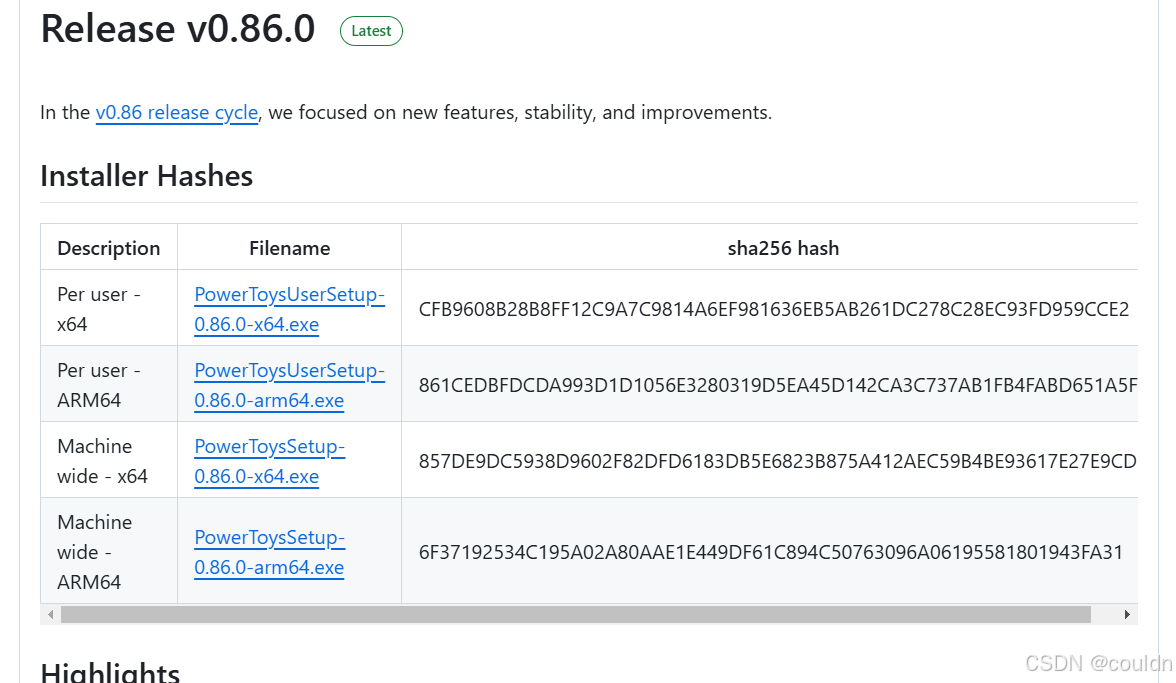The height and width of the screenshot is (683, 1176).
Task: Download PowerToysSetup-0.86.0-arm64.exe
Action: 269,552
